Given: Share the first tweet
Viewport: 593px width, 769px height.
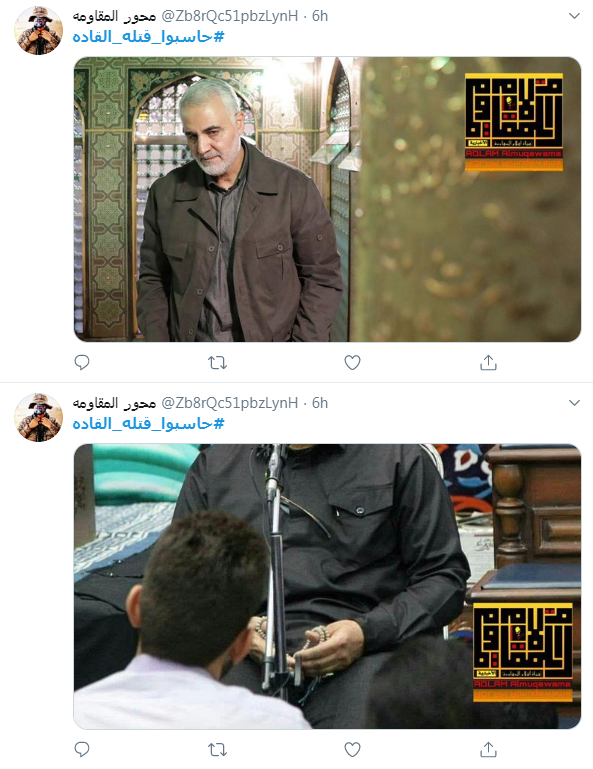Looking at the screenshot, I should pyautogui.click(x=488, y=362).
